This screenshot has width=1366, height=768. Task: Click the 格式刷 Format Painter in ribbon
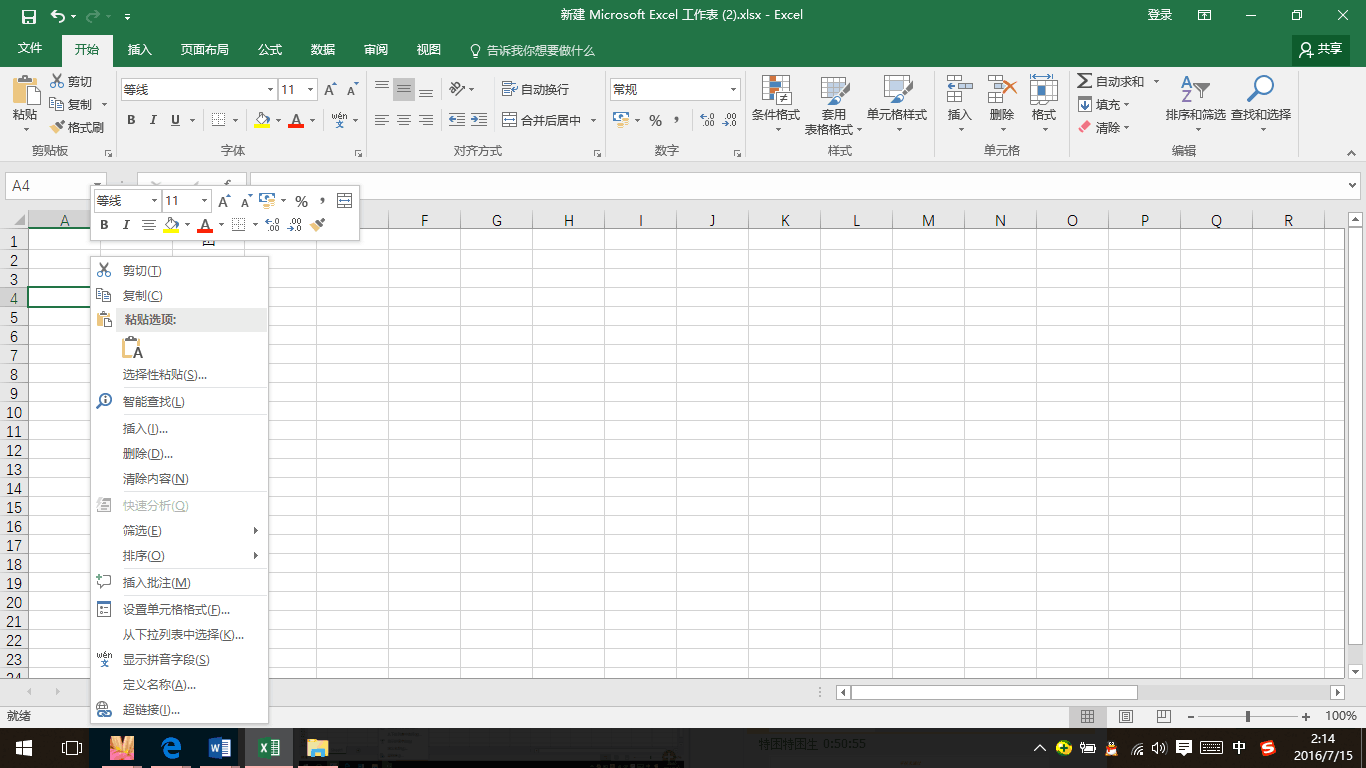point(77,127)
